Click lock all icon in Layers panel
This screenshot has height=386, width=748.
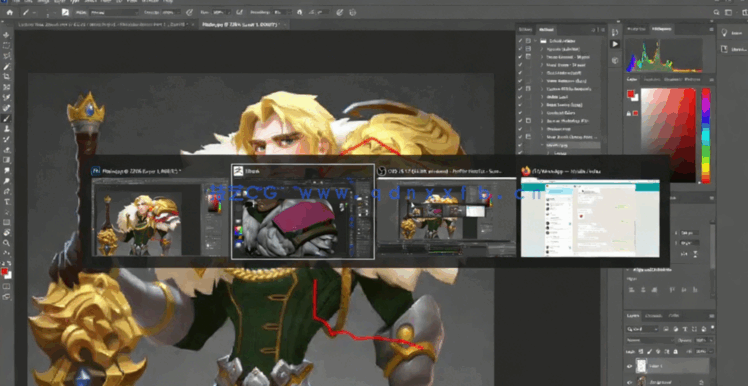675,351
